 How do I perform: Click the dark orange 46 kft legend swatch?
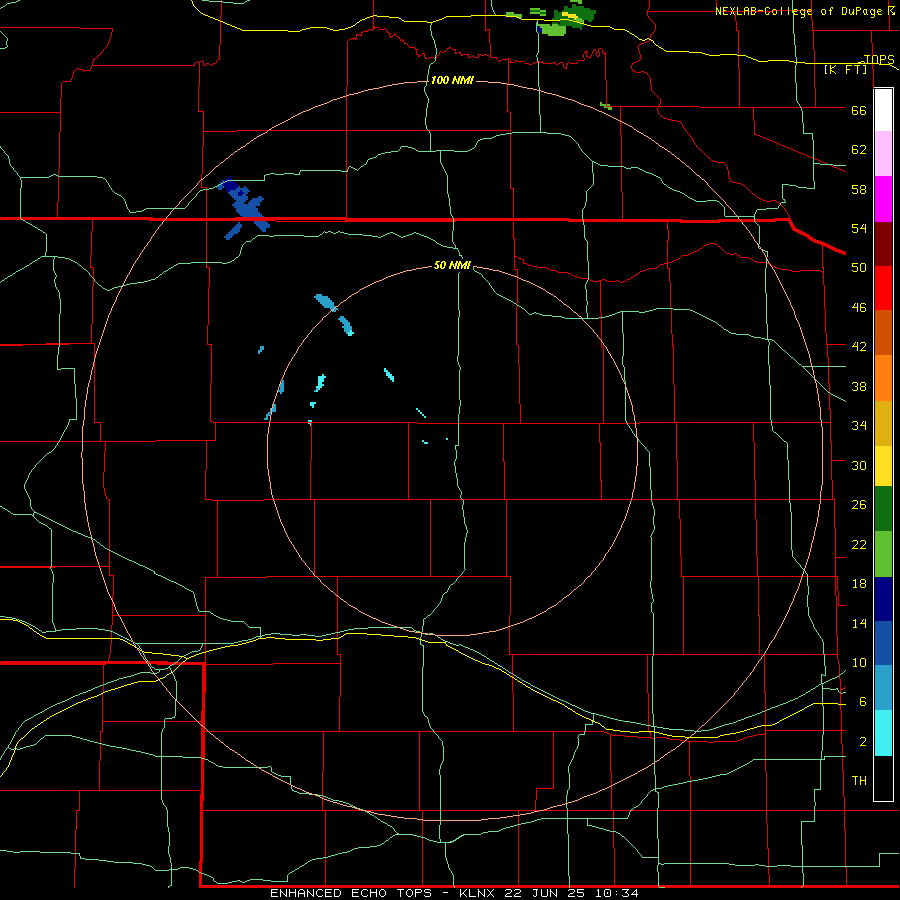coord(883,332)
